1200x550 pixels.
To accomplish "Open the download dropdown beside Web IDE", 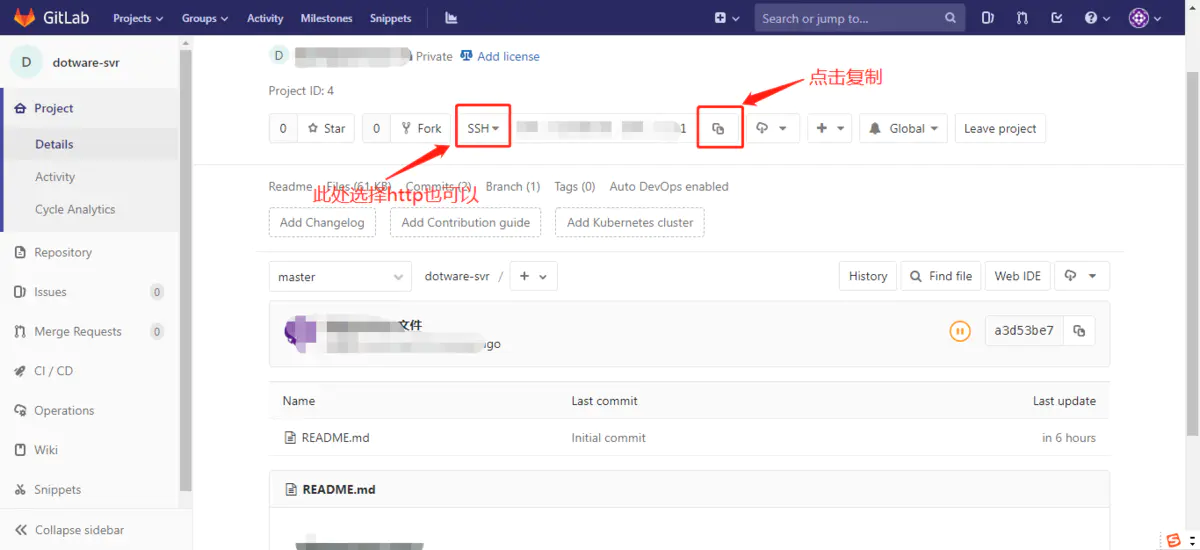I will (x=1081, y=276).
